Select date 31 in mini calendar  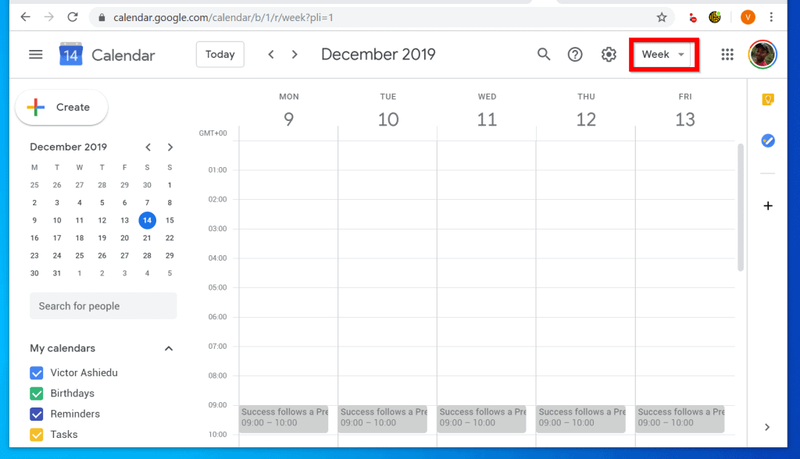point(57,273)
